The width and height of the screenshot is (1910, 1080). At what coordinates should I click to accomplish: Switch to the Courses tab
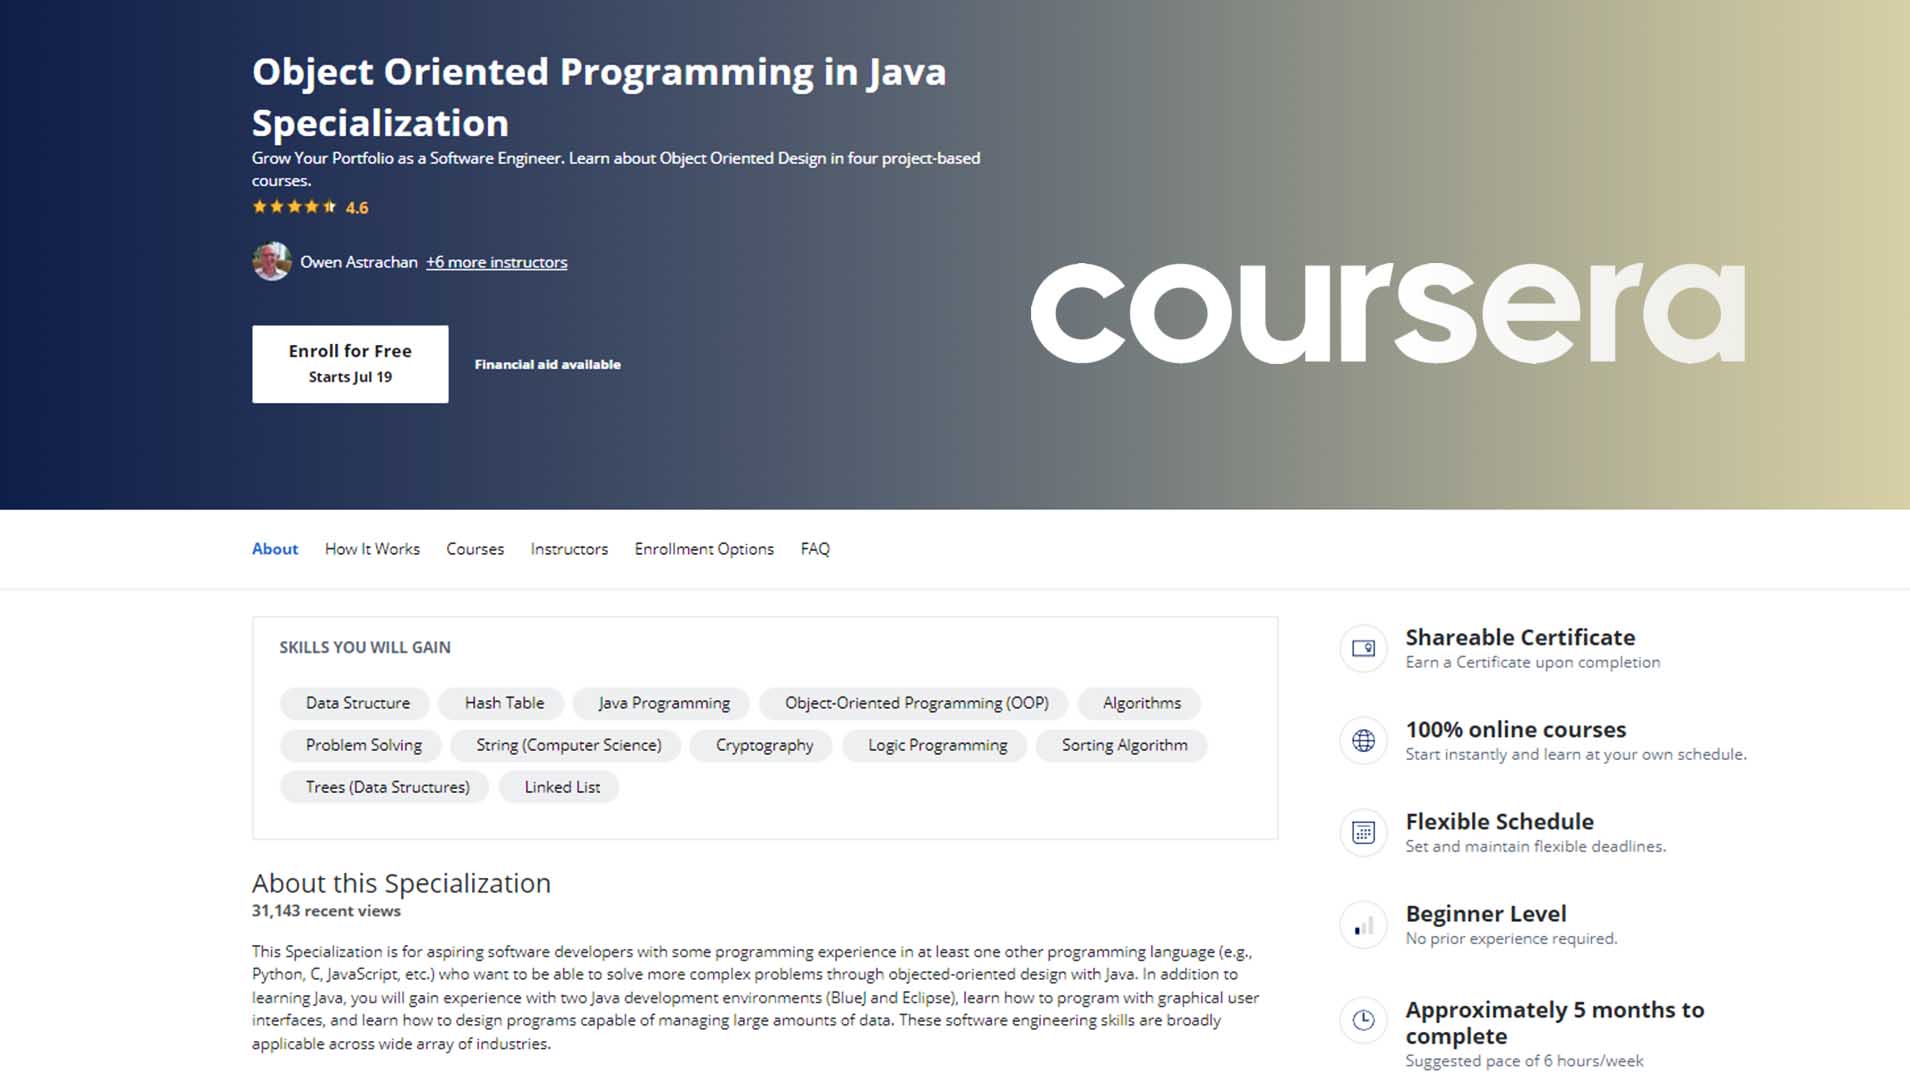point(474,549)
